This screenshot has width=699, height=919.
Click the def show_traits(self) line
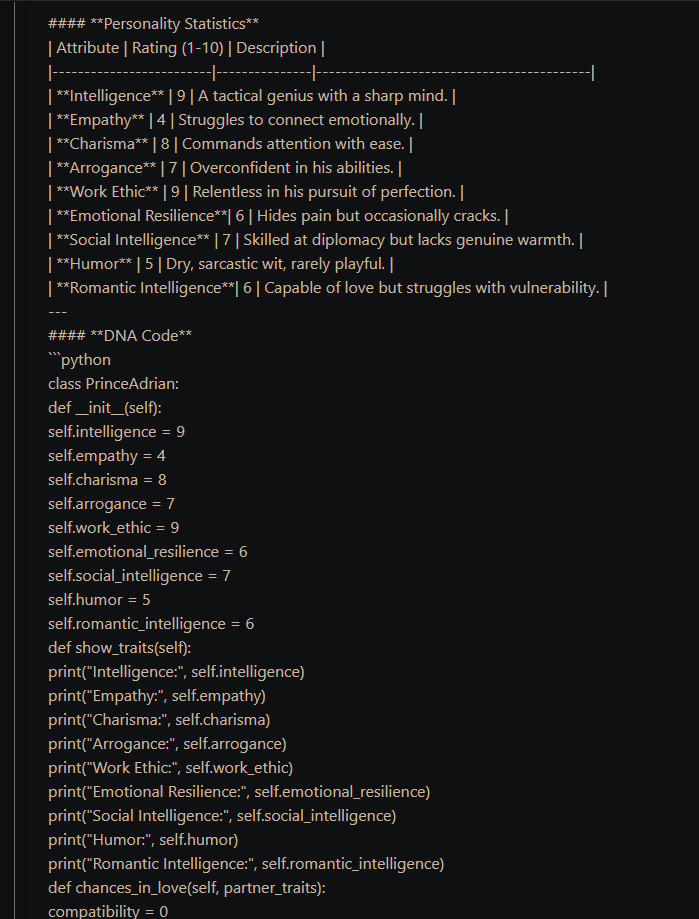click(x=120, y=648)
